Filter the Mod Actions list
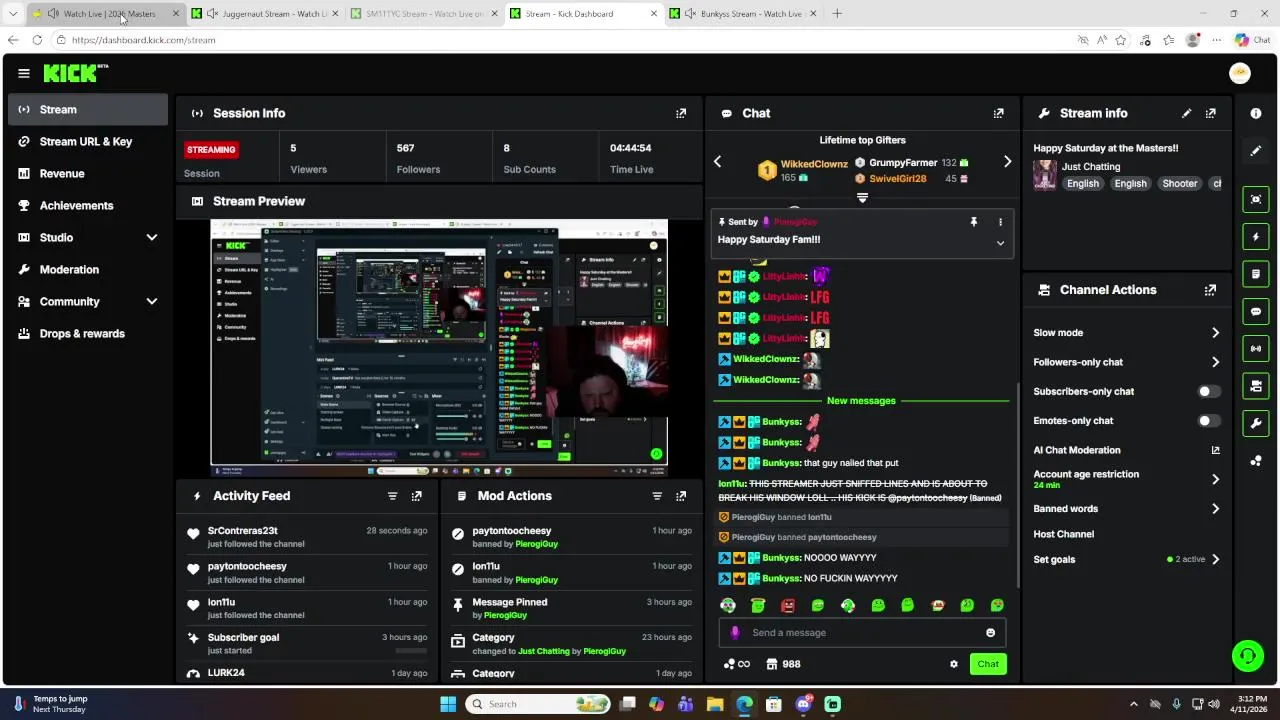This screenshot has width=1280, height=720. click(657, 496)
